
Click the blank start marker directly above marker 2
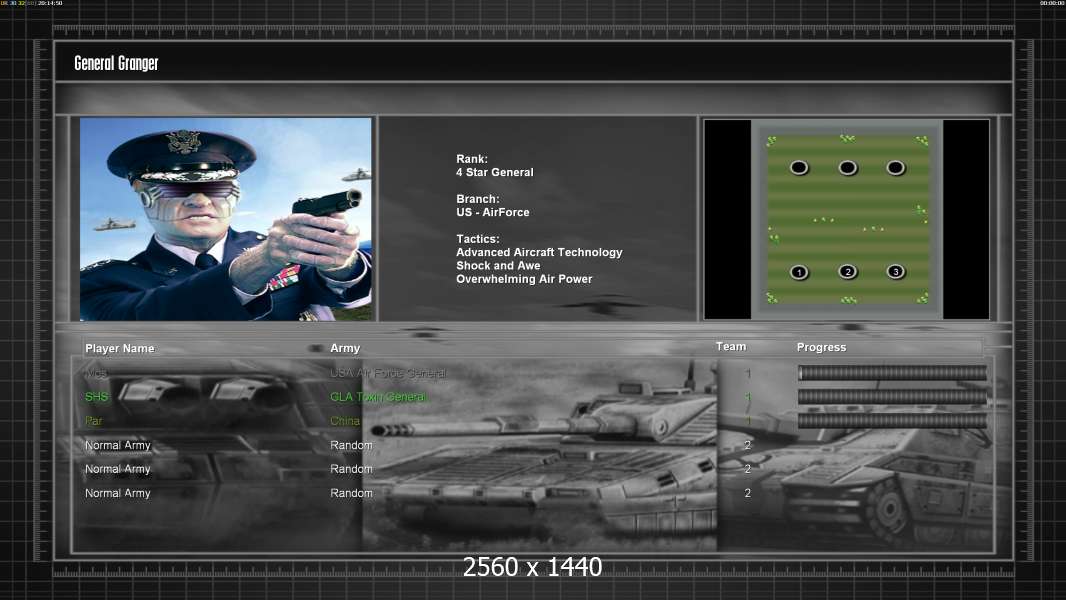pos(848,167)
